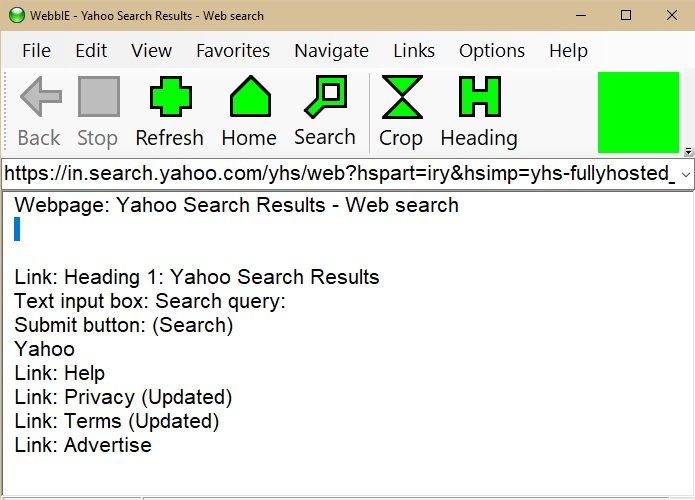Open the Favorites menu
This screenshot has width=695, height=500.
click(233, 51)
